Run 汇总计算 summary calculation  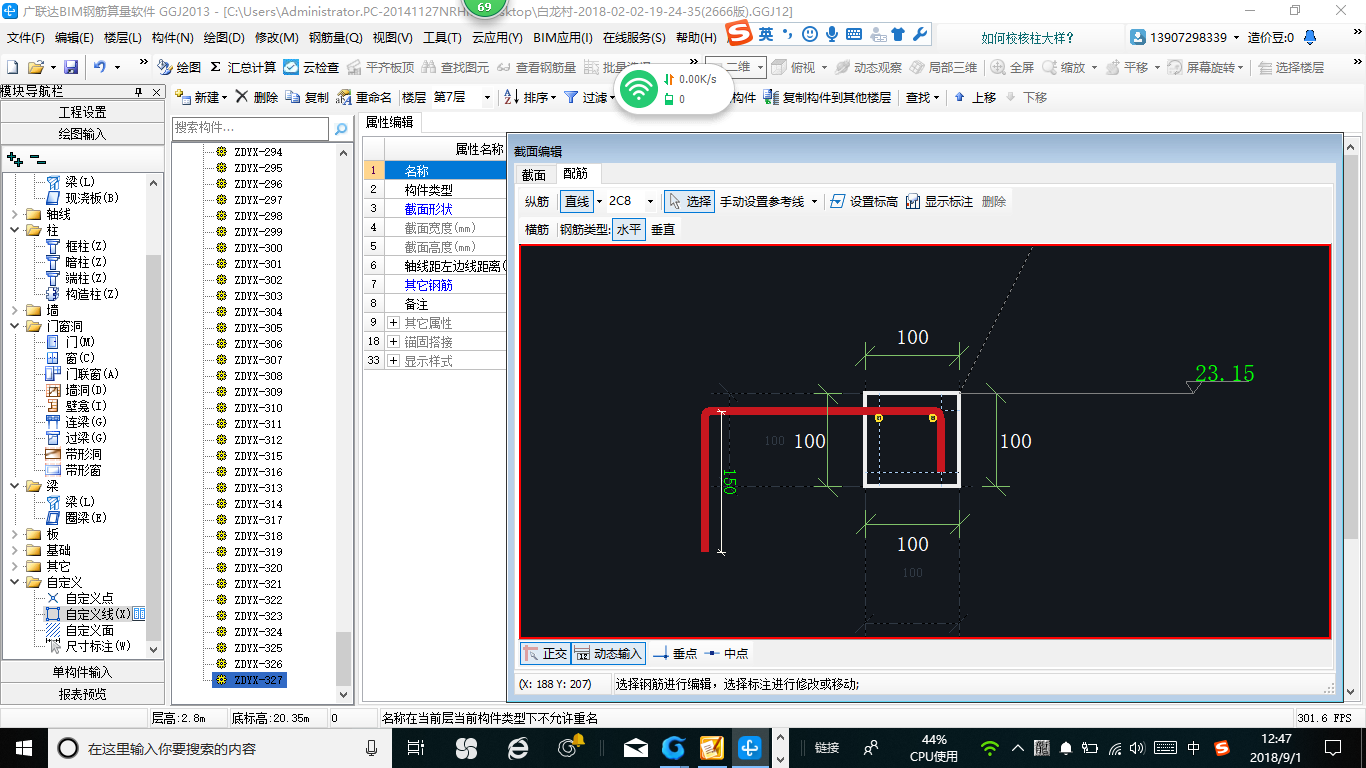coord(243,67)
